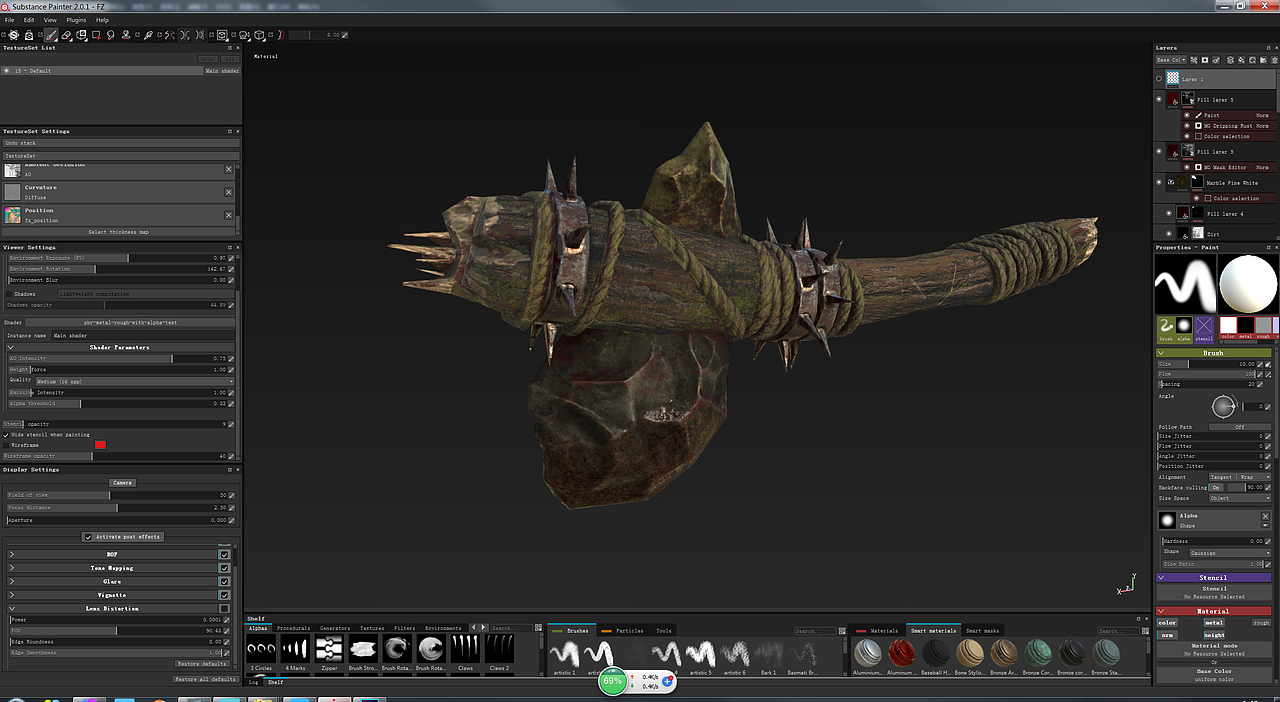Switch to the Log tab
The height and width of the screenshot is (702, 1280).
click(253, 682)
